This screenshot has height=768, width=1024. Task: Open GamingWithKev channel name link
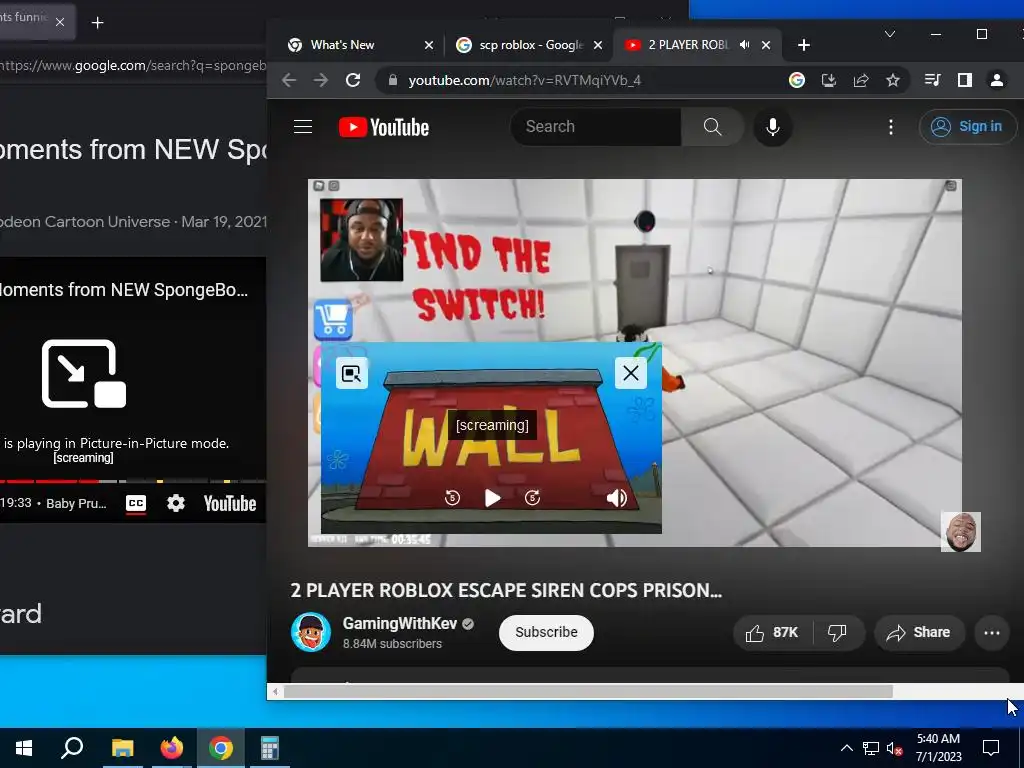[400, 624]
